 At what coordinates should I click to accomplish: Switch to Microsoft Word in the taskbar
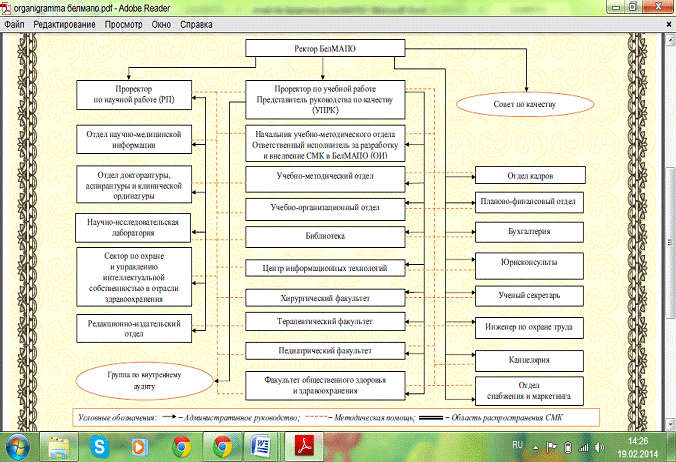(264, 445)
